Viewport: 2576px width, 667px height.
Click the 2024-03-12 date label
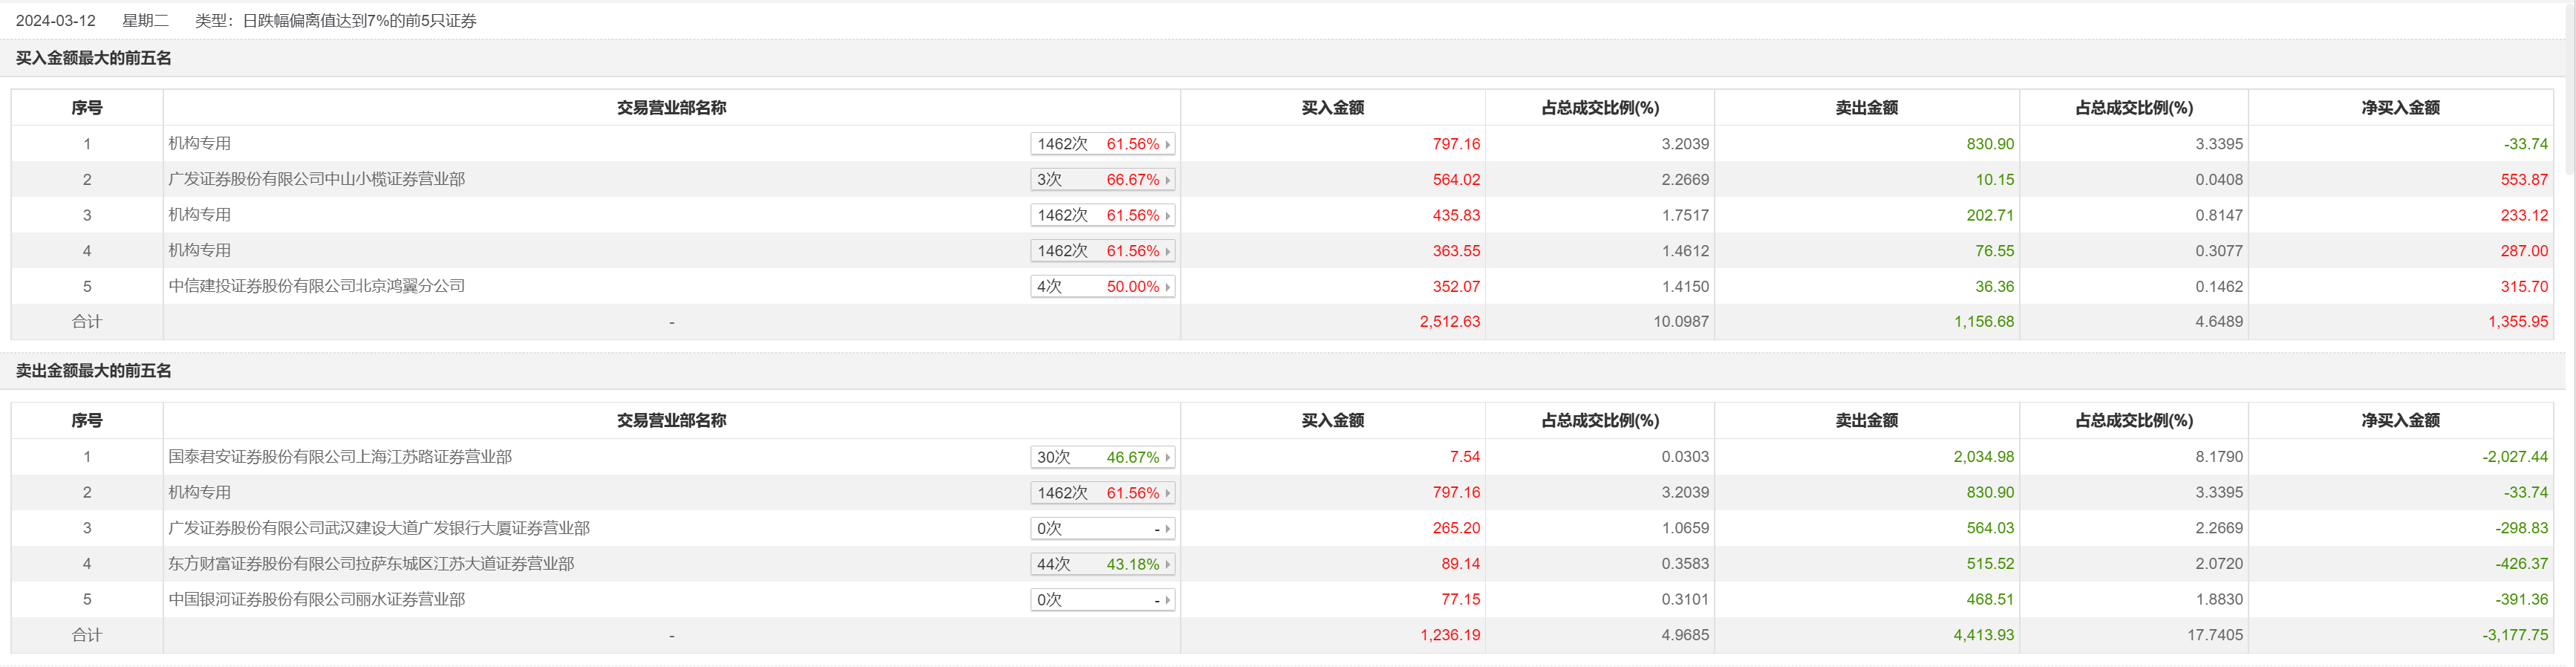tap(56, 21)
